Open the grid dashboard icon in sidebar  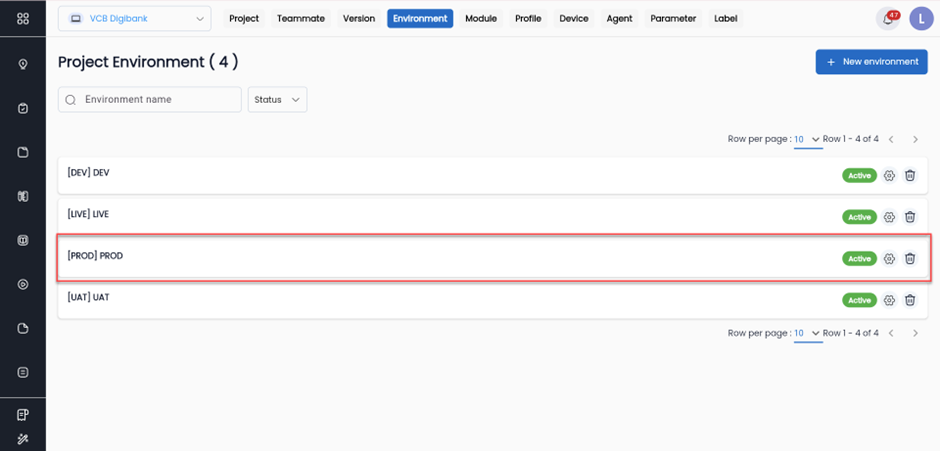[x=23, y=19]
